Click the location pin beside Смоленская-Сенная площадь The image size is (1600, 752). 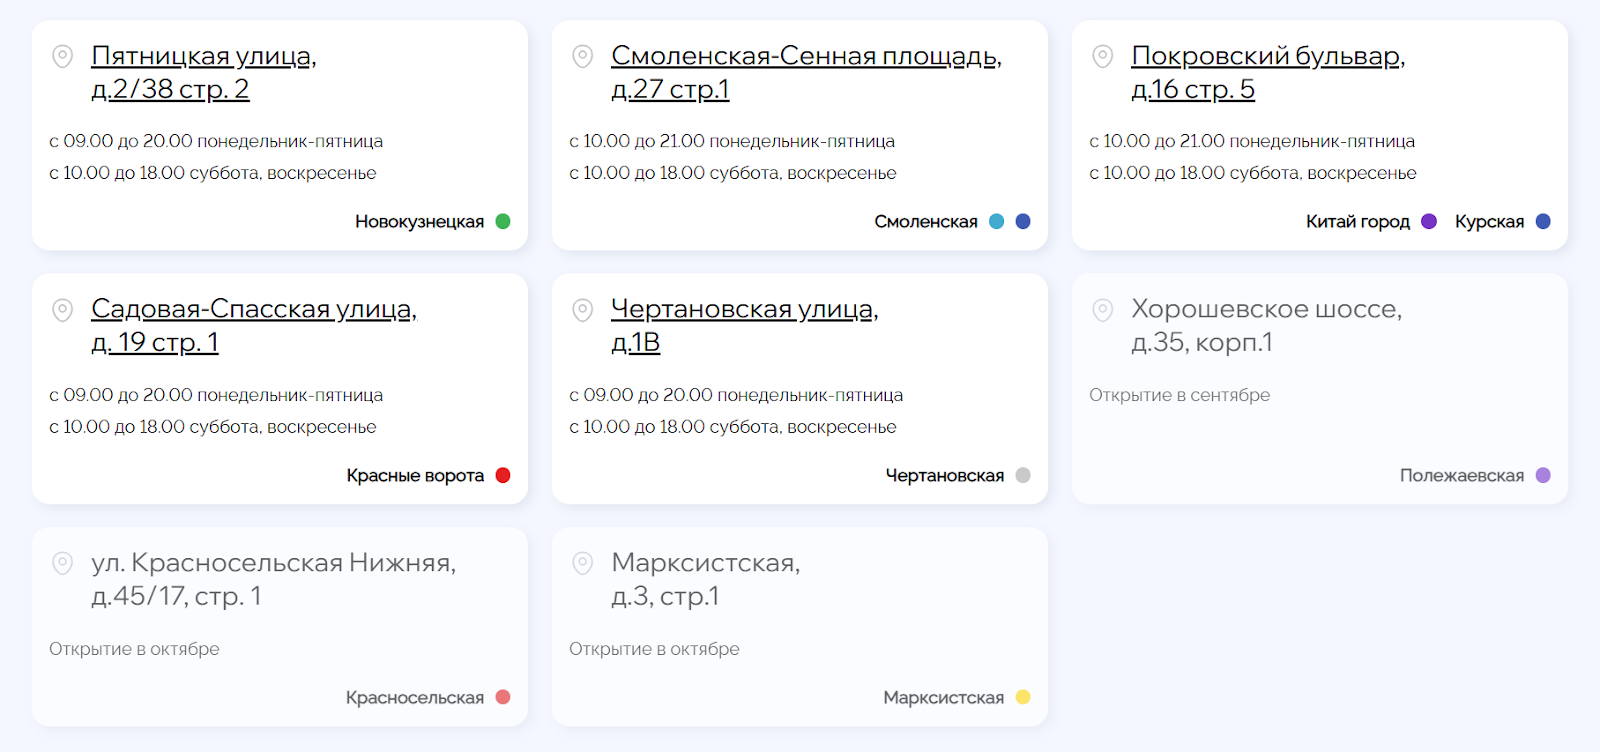point(582,56)
